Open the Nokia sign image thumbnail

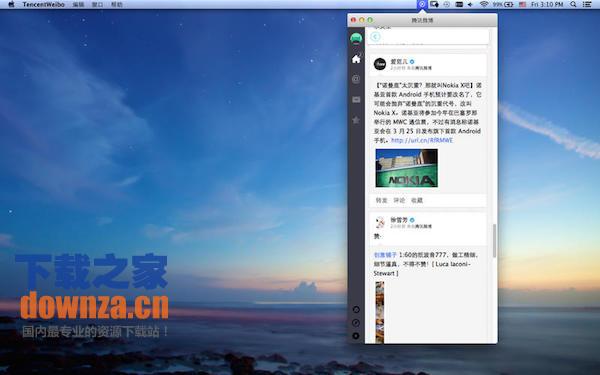(407, 168)
